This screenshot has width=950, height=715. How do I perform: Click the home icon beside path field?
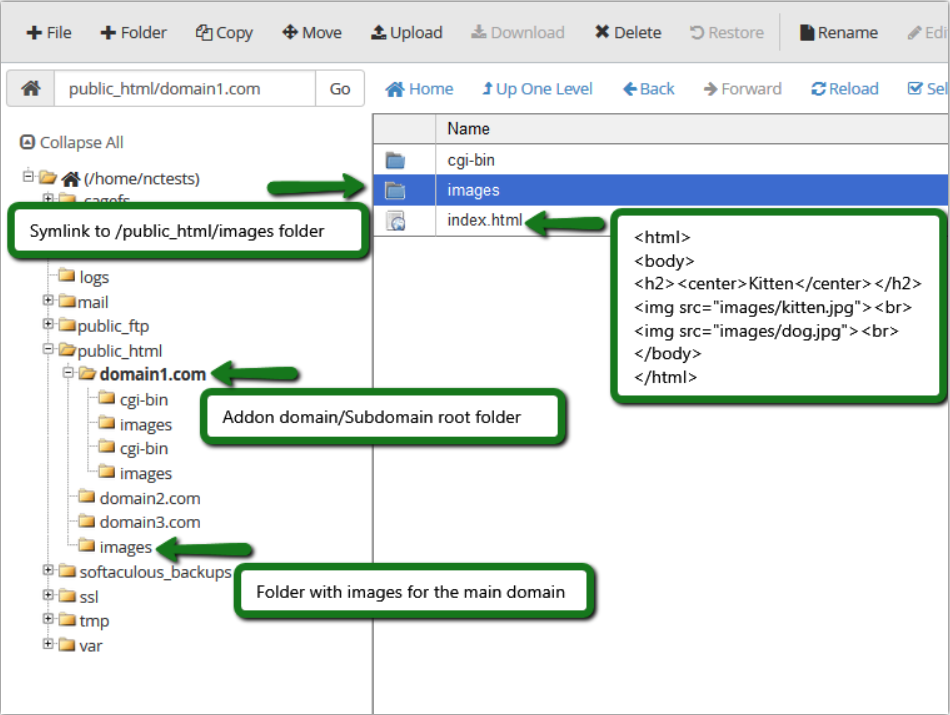[x=31, y=88]
